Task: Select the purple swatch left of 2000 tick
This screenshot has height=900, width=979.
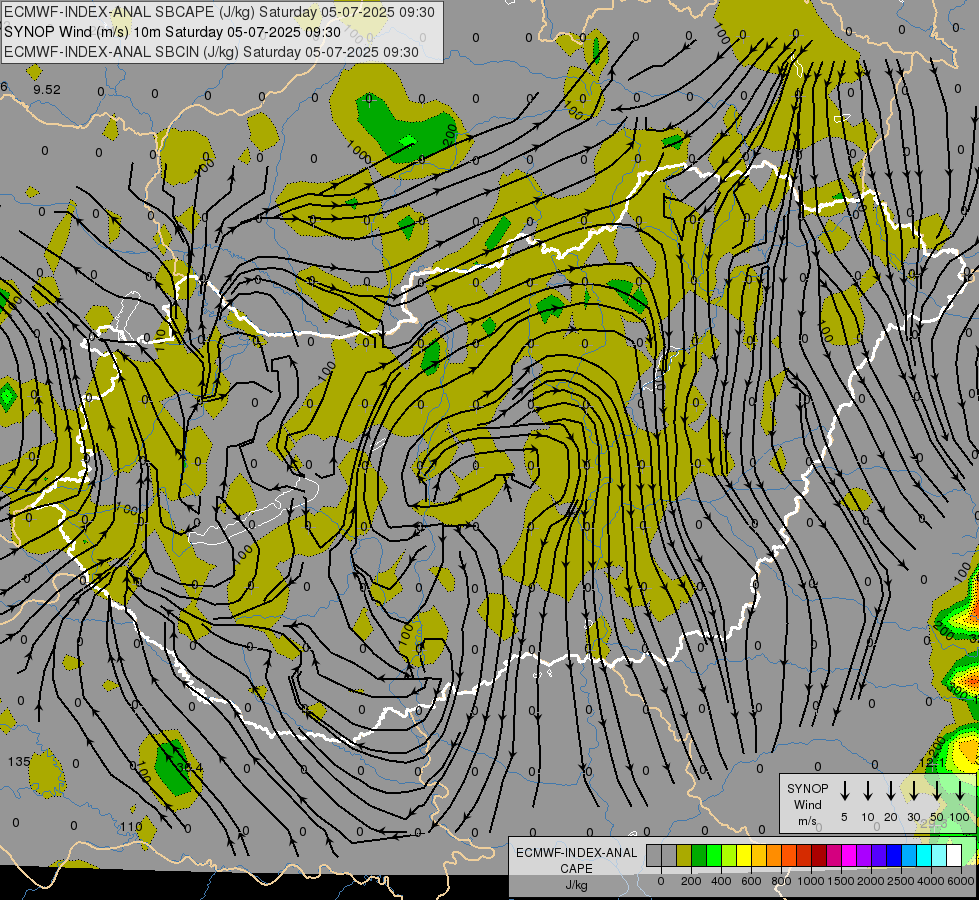Action: pyautogui.click(x=865, y=856)
